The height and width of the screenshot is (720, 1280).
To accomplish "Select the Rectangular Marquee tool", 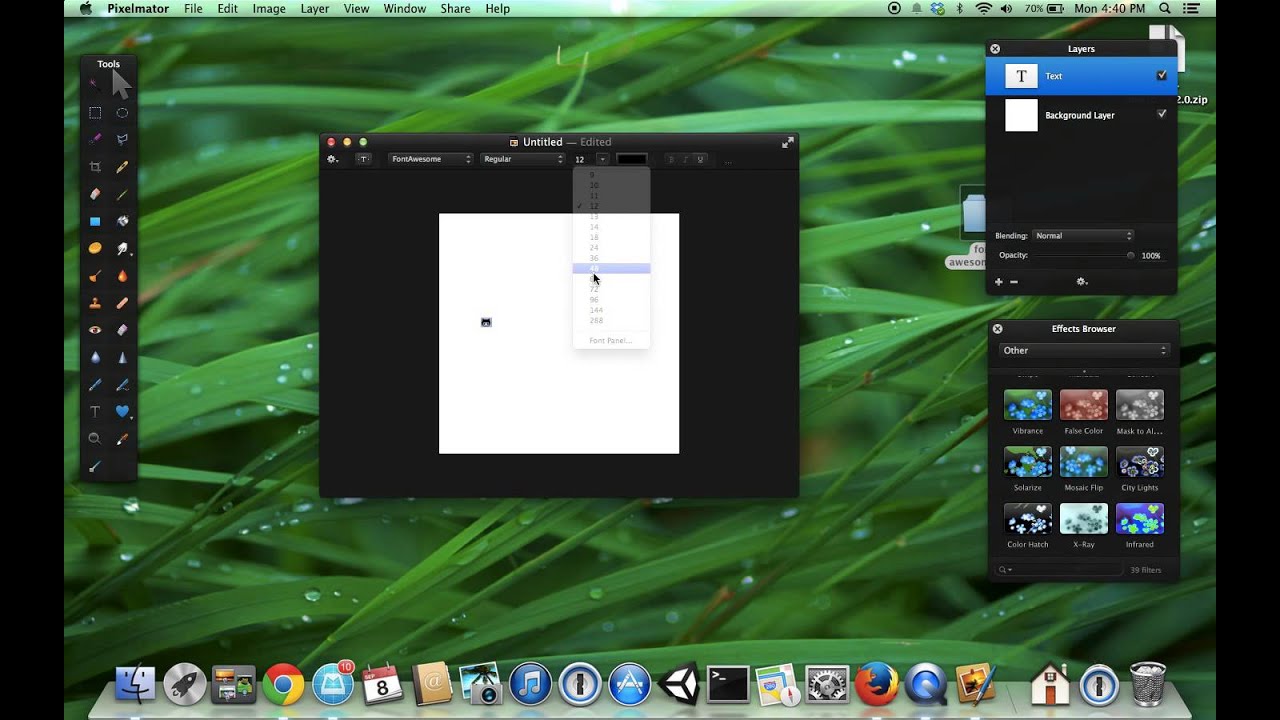I will (95, 113).
